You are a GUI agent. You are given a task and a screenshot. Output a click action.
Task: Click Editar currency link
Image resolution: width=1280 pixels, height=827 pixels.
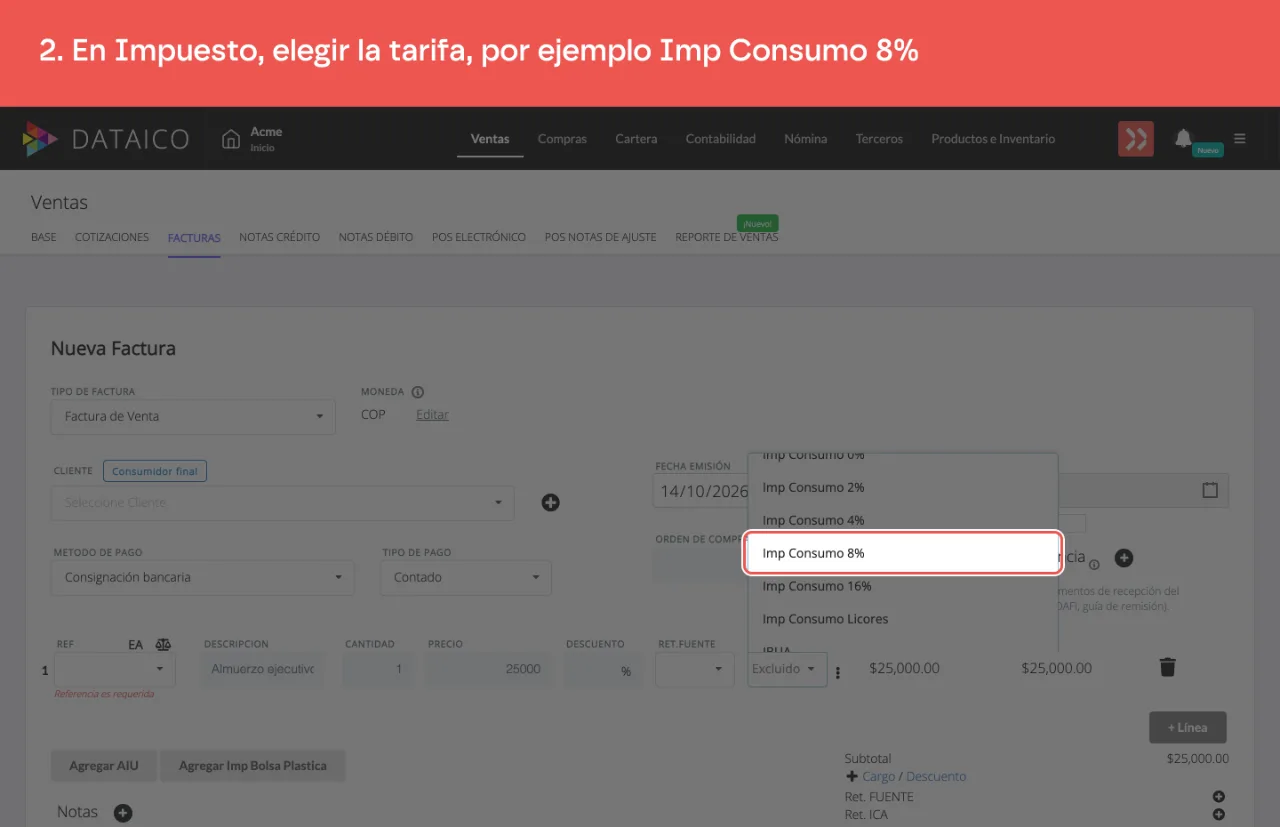point(432,414)
